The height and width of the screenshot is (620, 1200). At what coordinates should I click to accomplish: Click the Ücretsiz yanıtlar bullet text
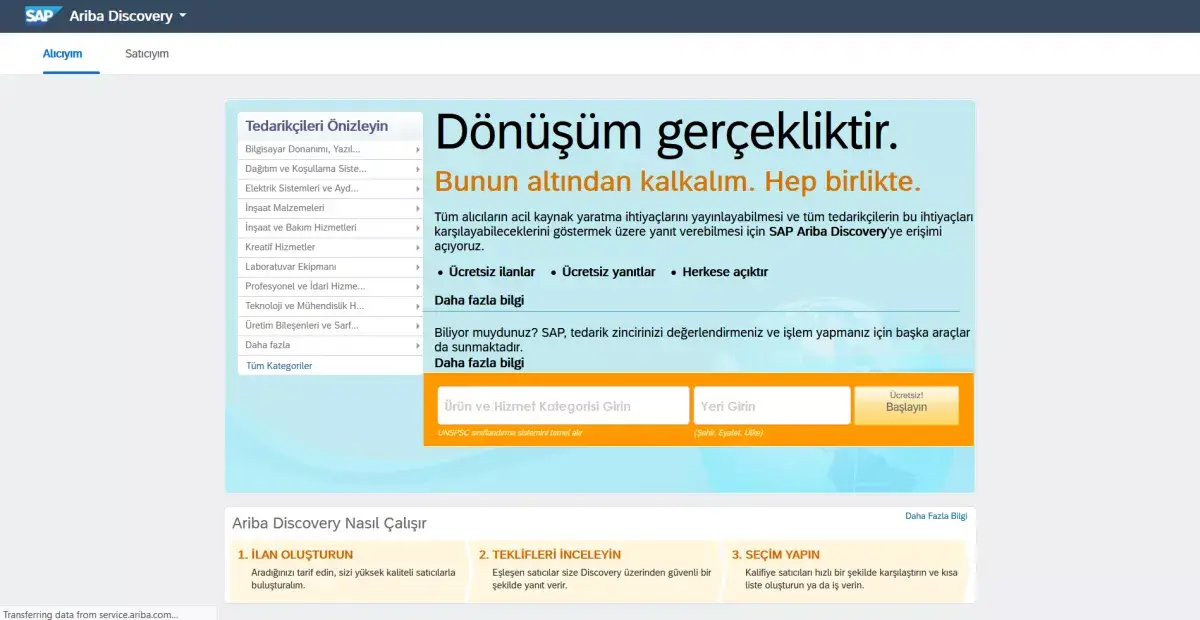tap(609, 272)
